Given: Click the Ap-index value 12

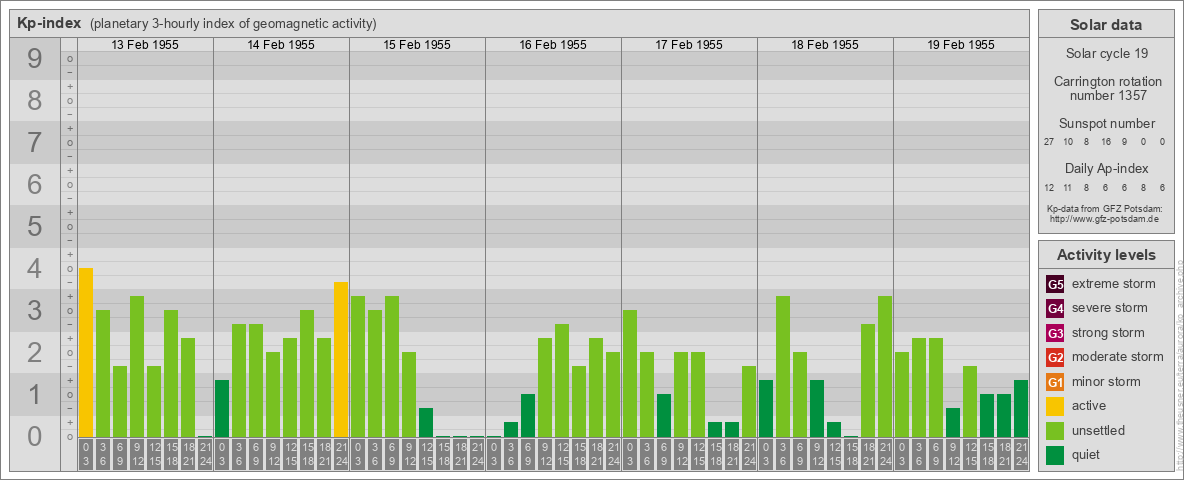Looking at the screenshot, I should (x=1049, y=187).
